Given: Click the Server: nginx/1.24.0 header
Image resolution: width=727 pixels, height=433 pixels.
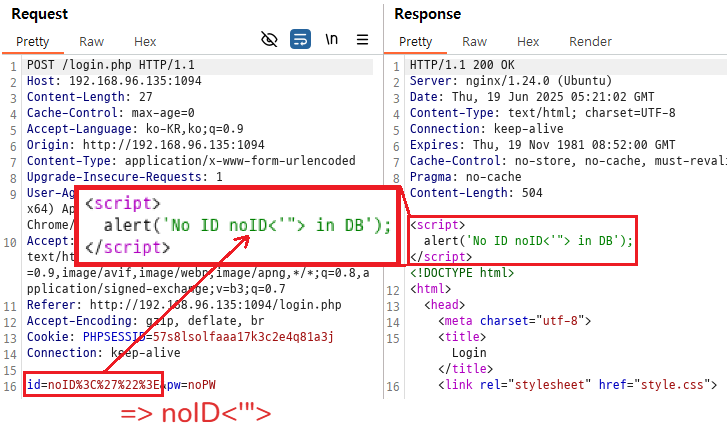Looking at the screenshot, I should point(511,81).
